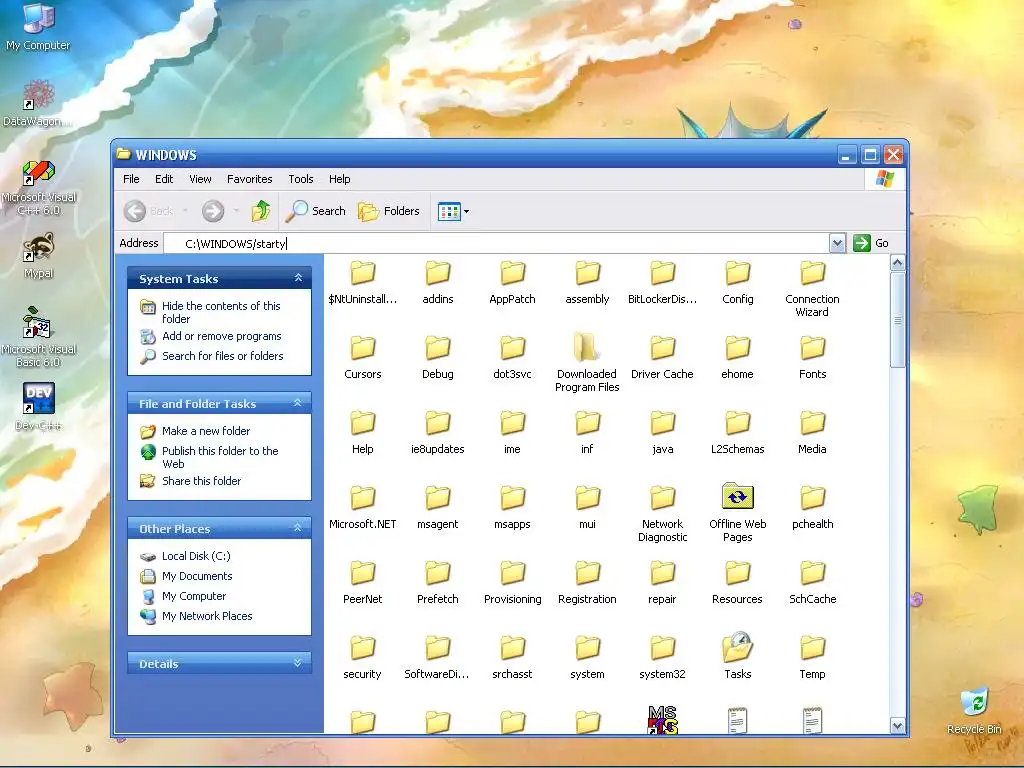Click the Back navigation button

point(149,211)
